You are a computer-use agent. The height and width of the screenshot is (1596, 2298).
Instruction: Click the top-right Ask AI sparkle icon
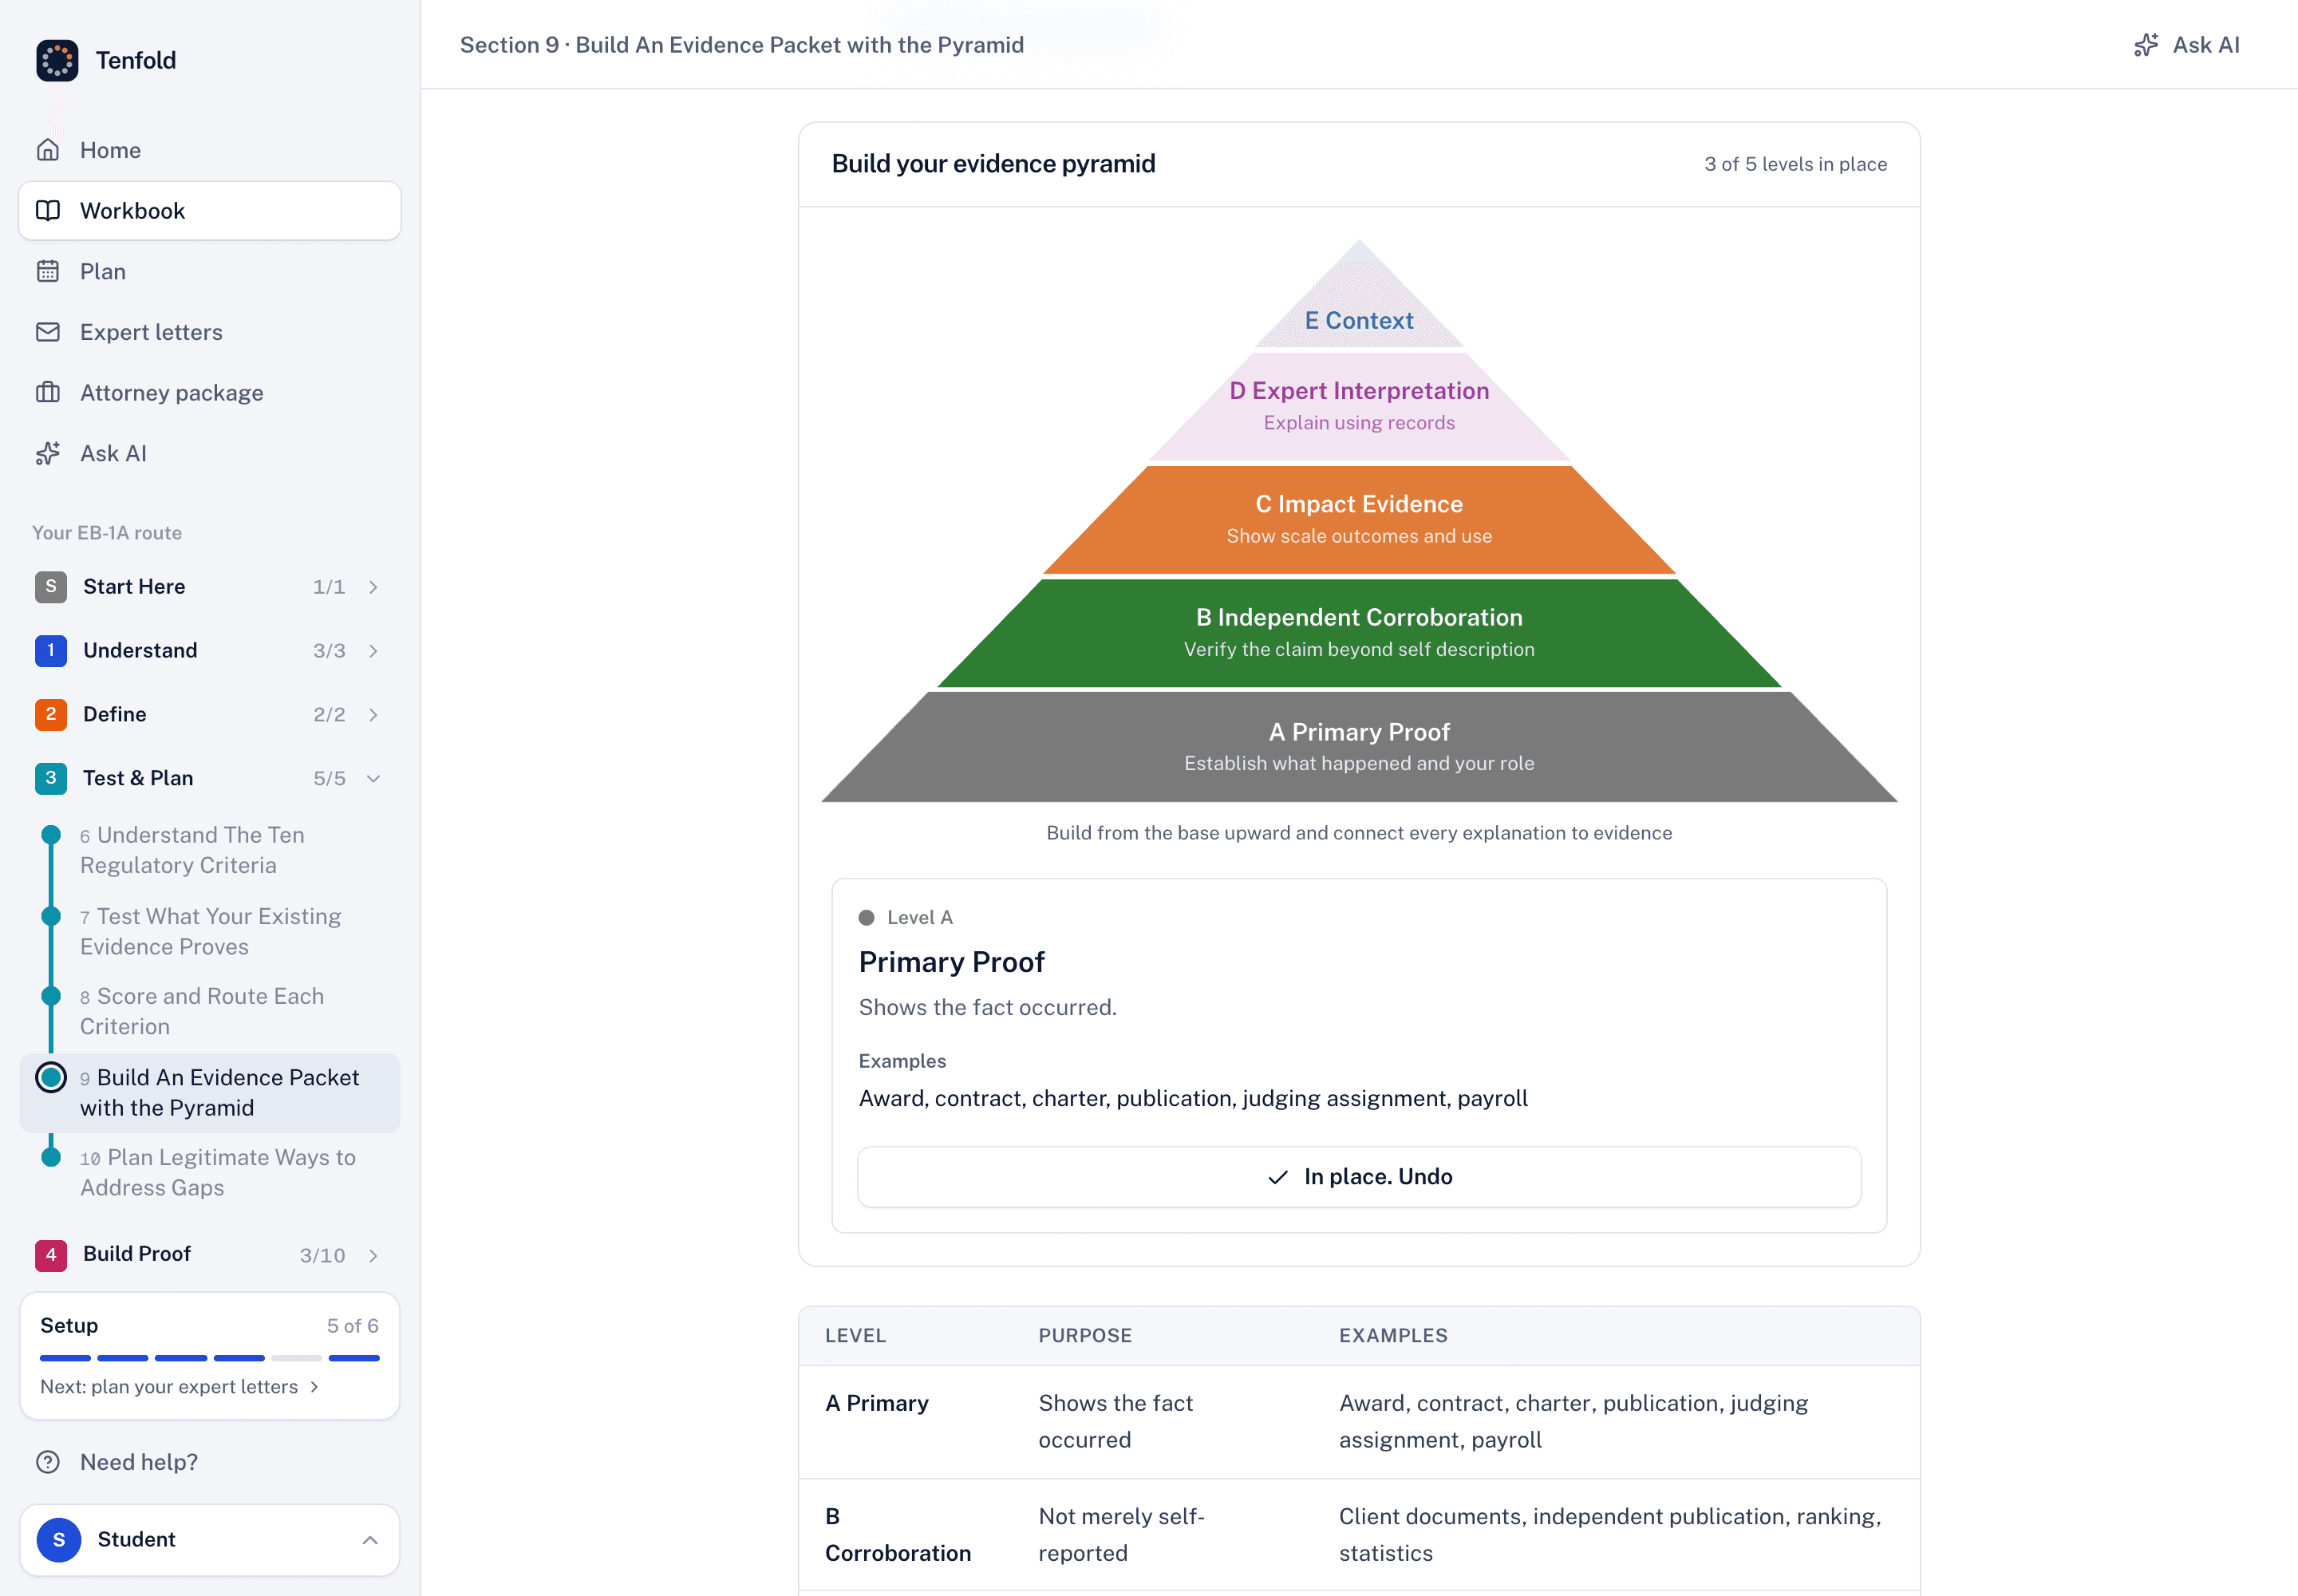pos(2146,45)
